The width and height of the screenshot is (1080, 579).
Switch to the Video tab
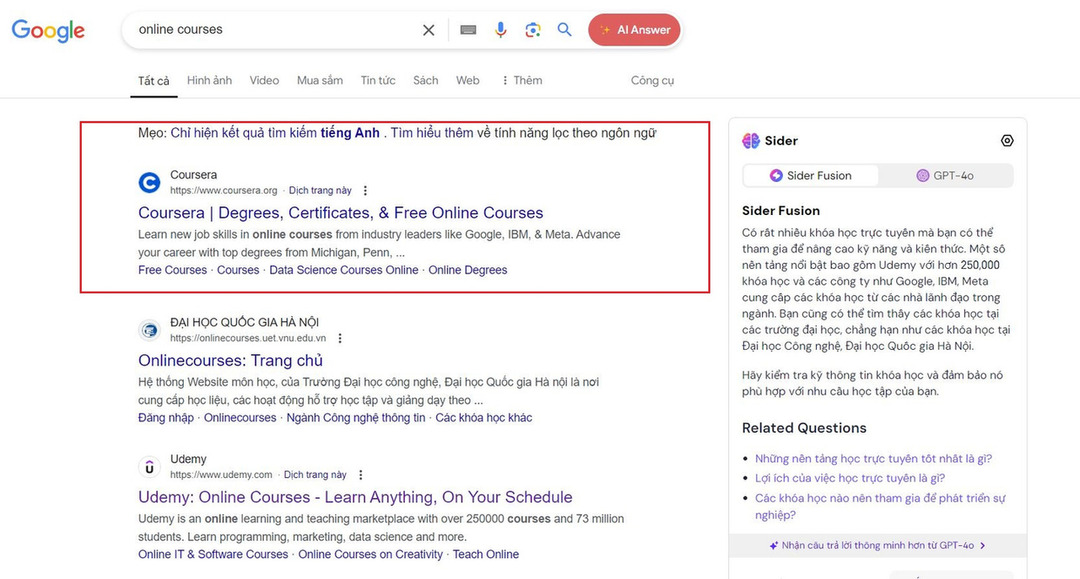point(264,81)
